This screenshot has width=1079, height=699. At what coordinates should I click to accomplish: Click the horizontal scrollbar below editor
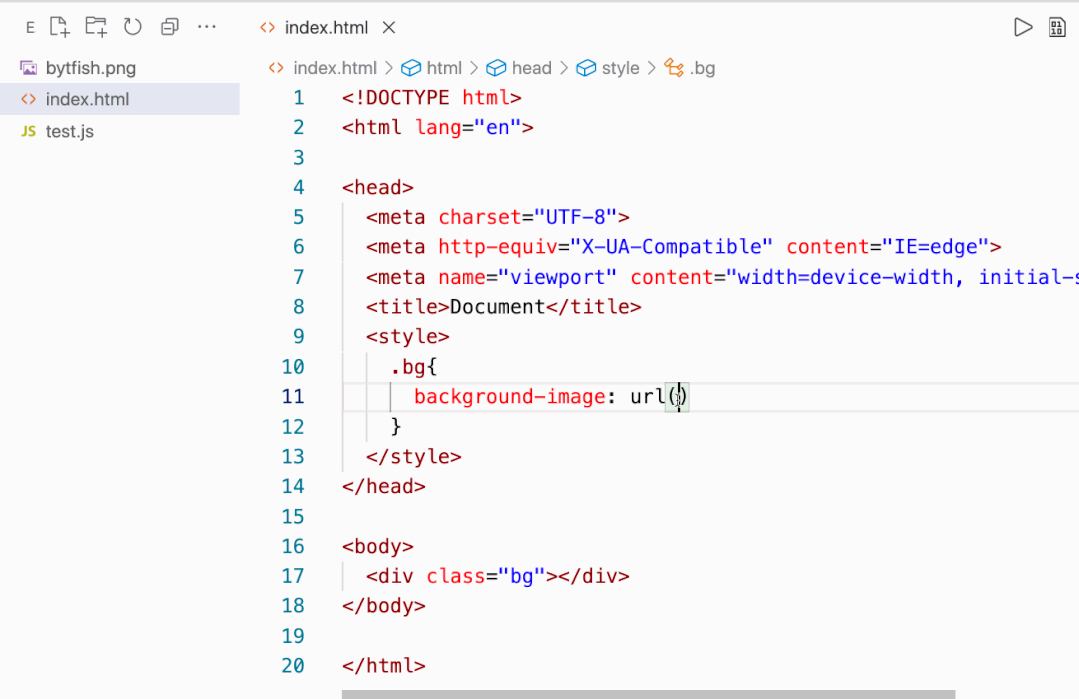coord(648,694)
